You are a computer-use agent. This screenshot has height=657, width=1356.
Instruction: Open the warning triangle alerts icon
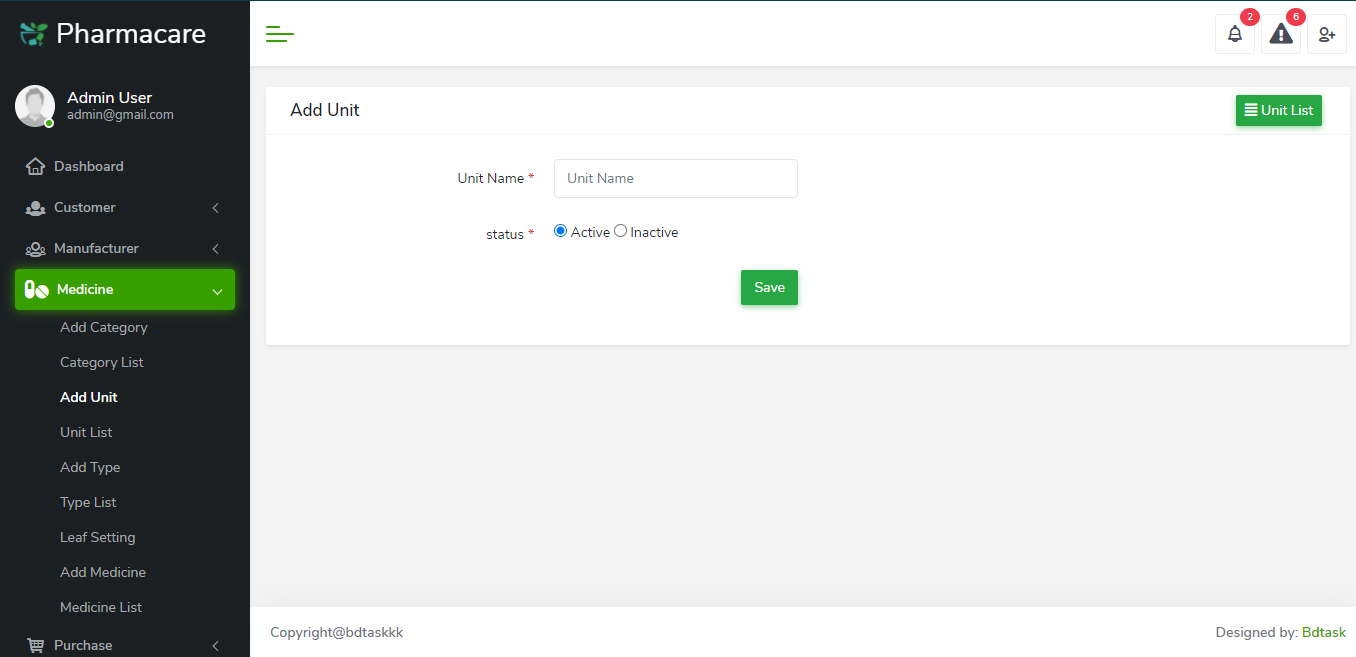[x=1281, y=34]
